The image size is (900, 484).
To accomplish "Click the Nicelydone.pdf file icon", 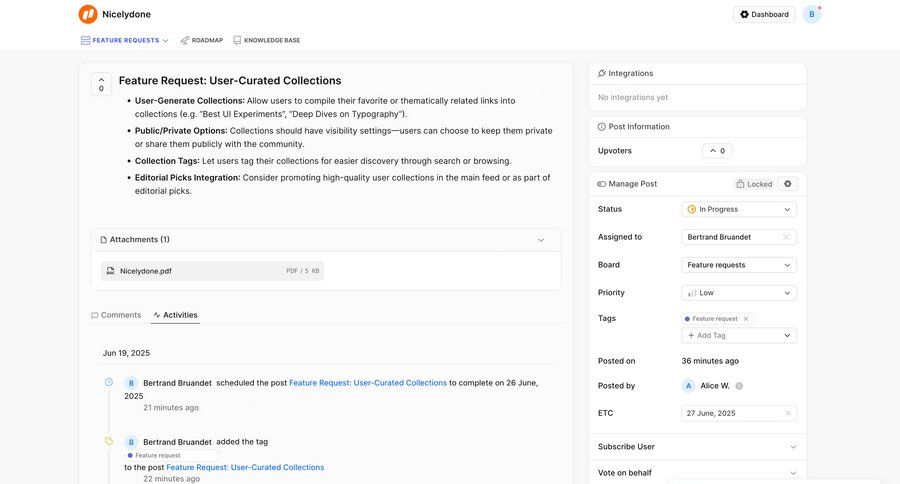I will (x=110, y=271).
